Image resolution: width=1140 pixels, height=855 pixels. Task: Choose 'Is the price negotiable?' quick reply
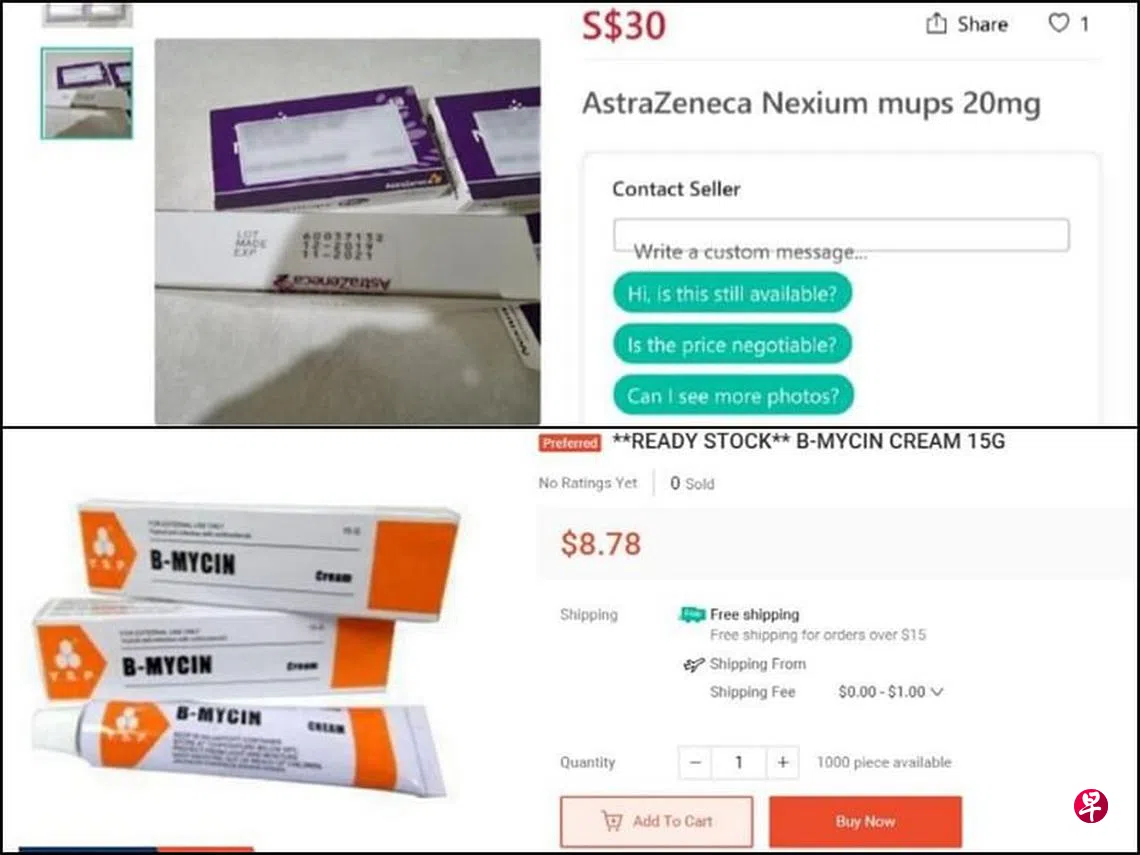(732, 344)
